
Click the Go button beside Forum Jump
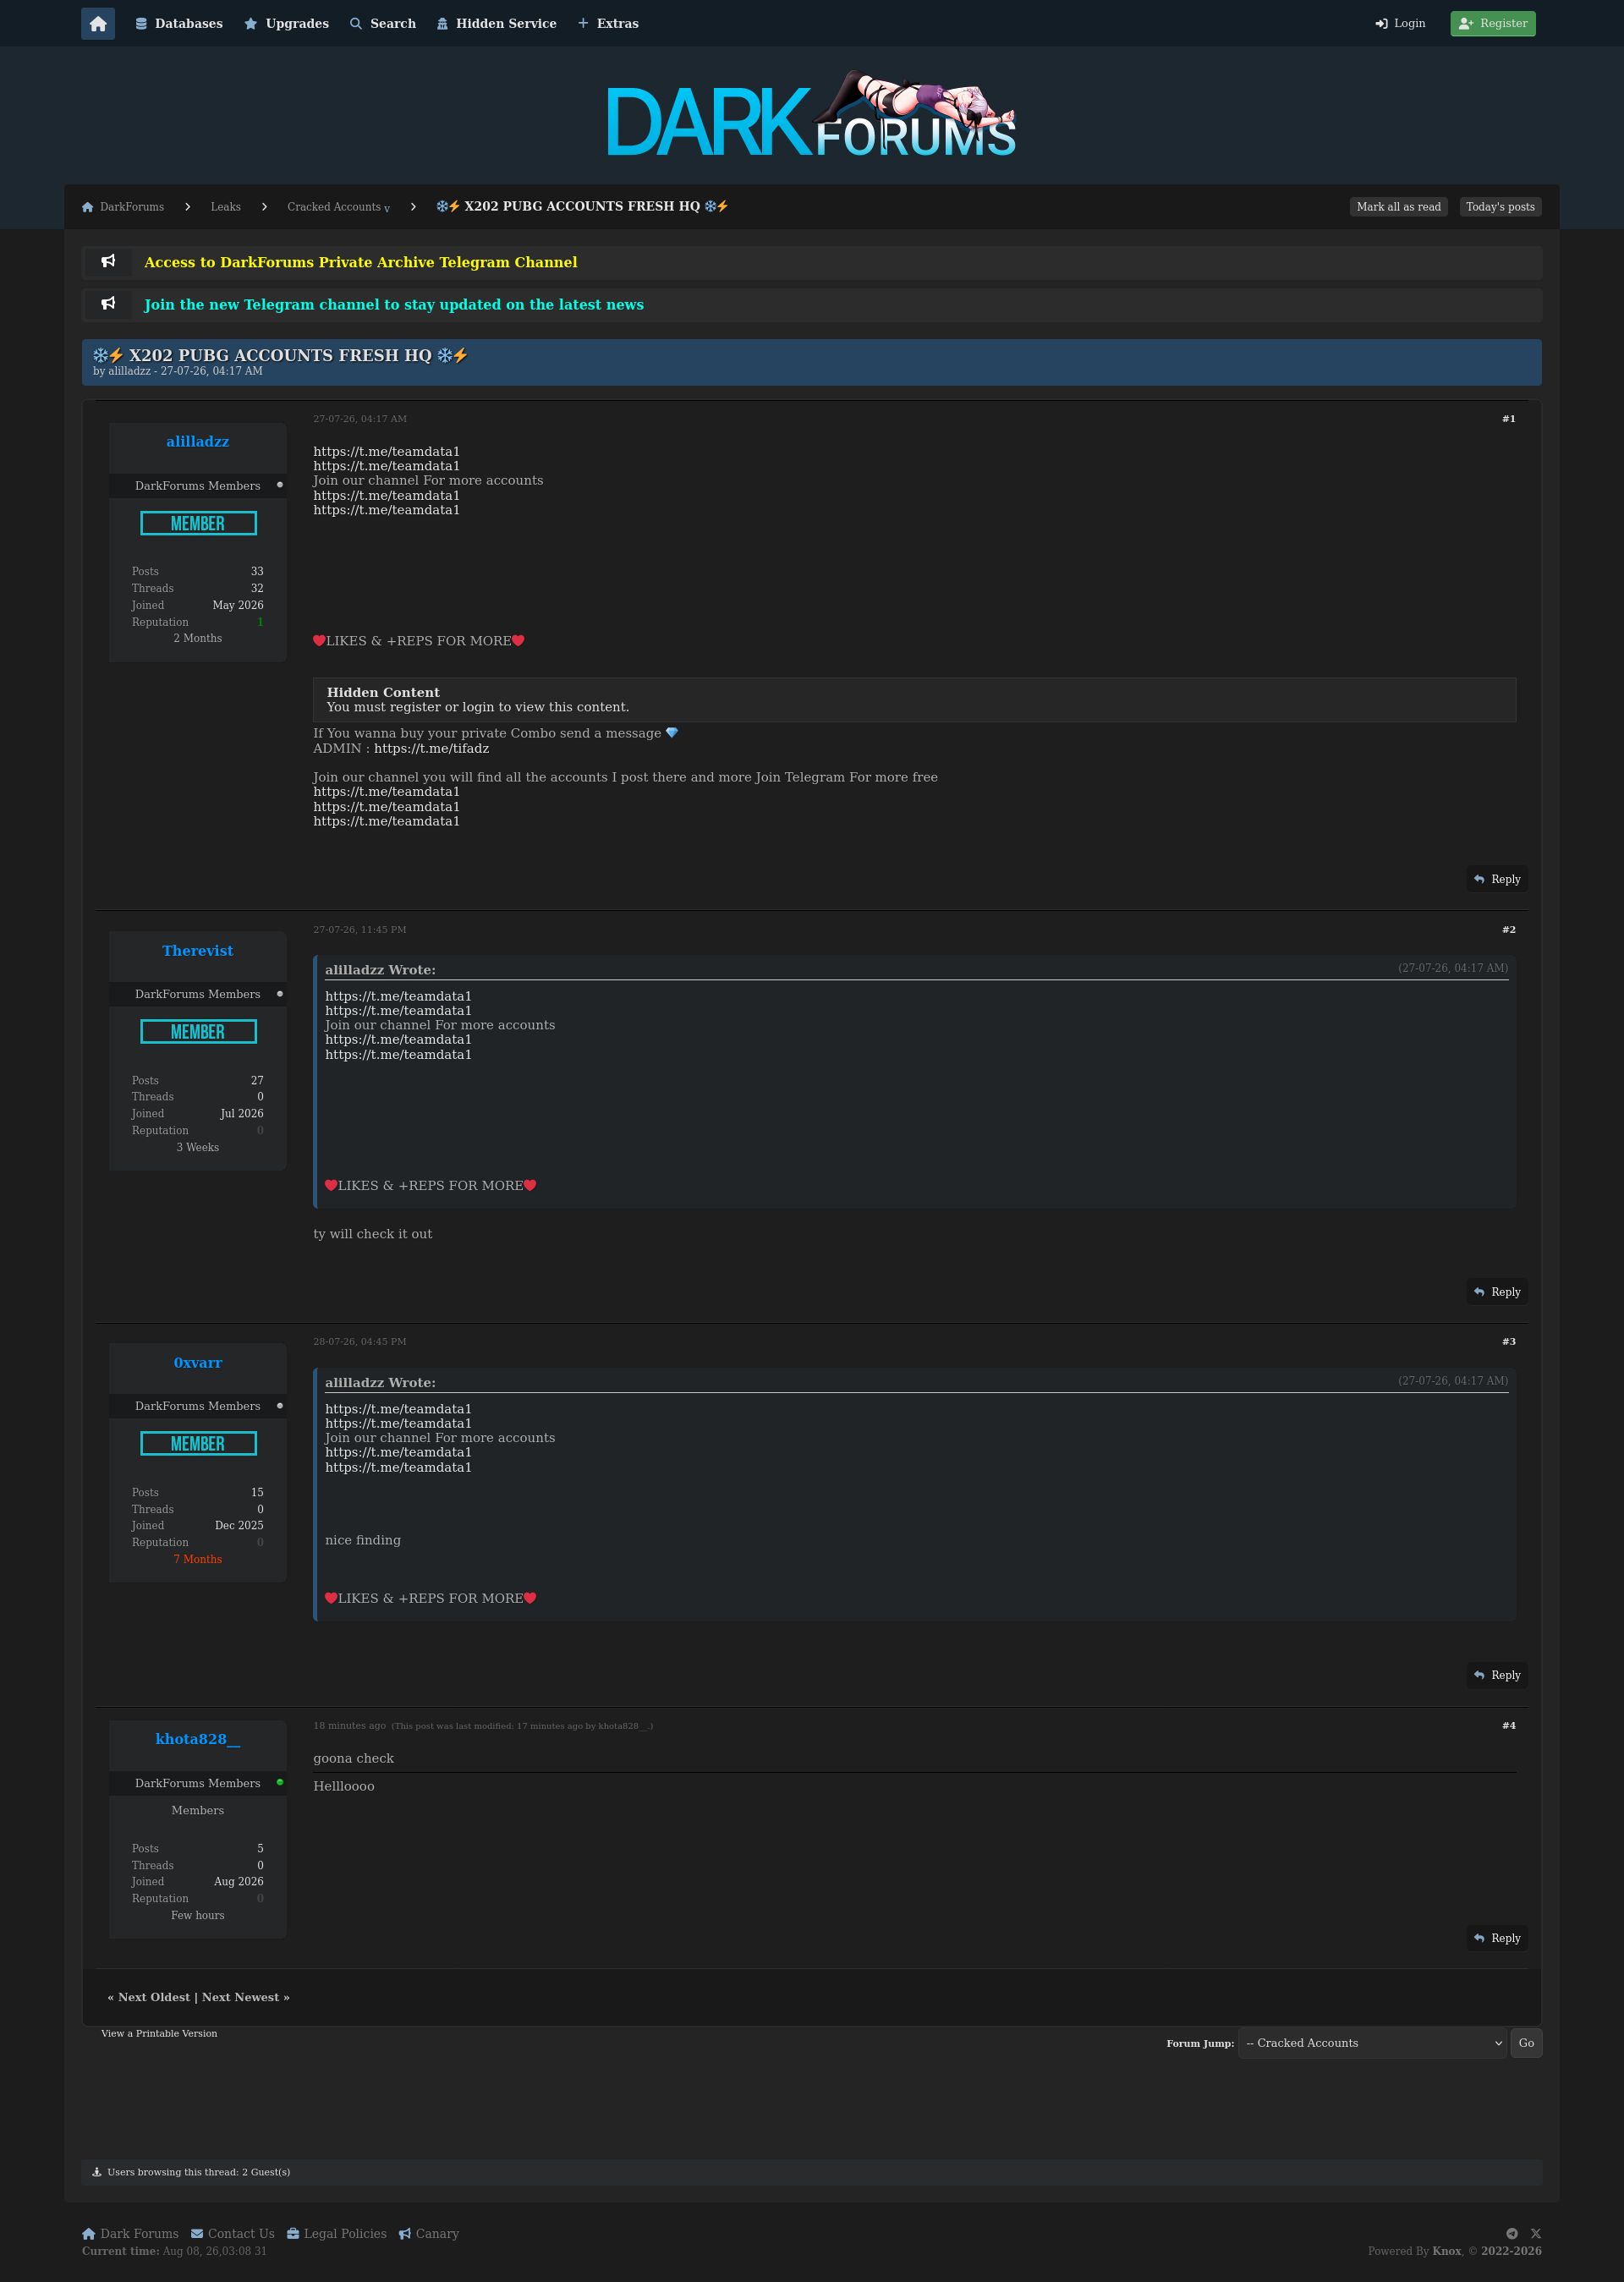coord(1526,2043)
